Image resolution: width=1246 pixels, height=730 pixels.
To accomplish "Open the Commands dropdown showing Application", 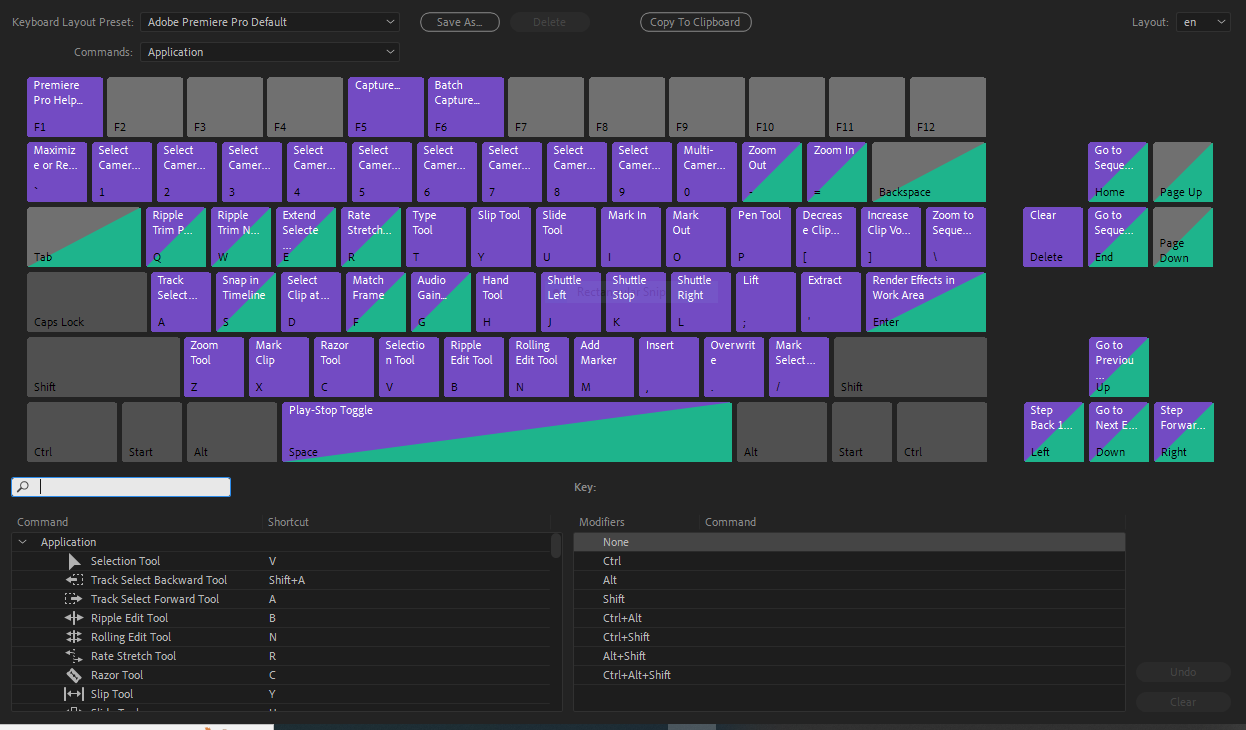I will click(x=269, y=52).
